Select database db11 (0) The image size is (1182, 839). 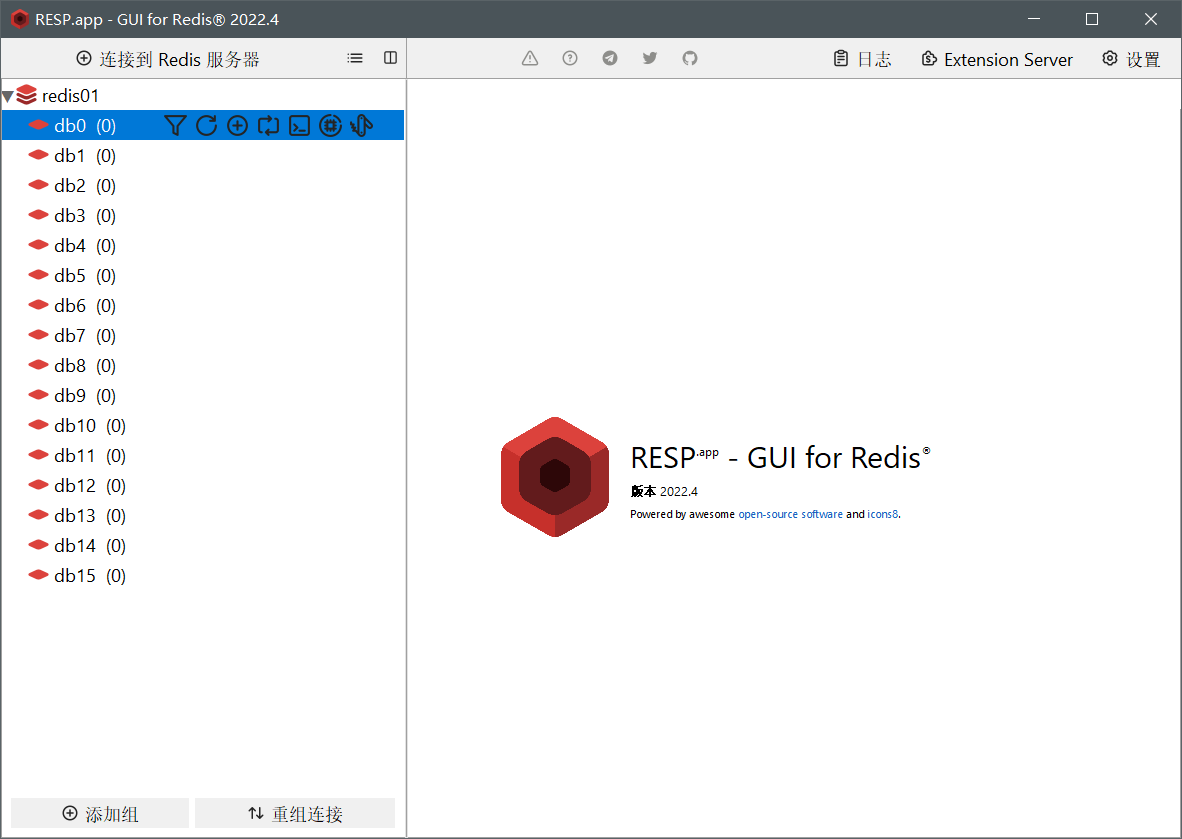coord(203,455)
